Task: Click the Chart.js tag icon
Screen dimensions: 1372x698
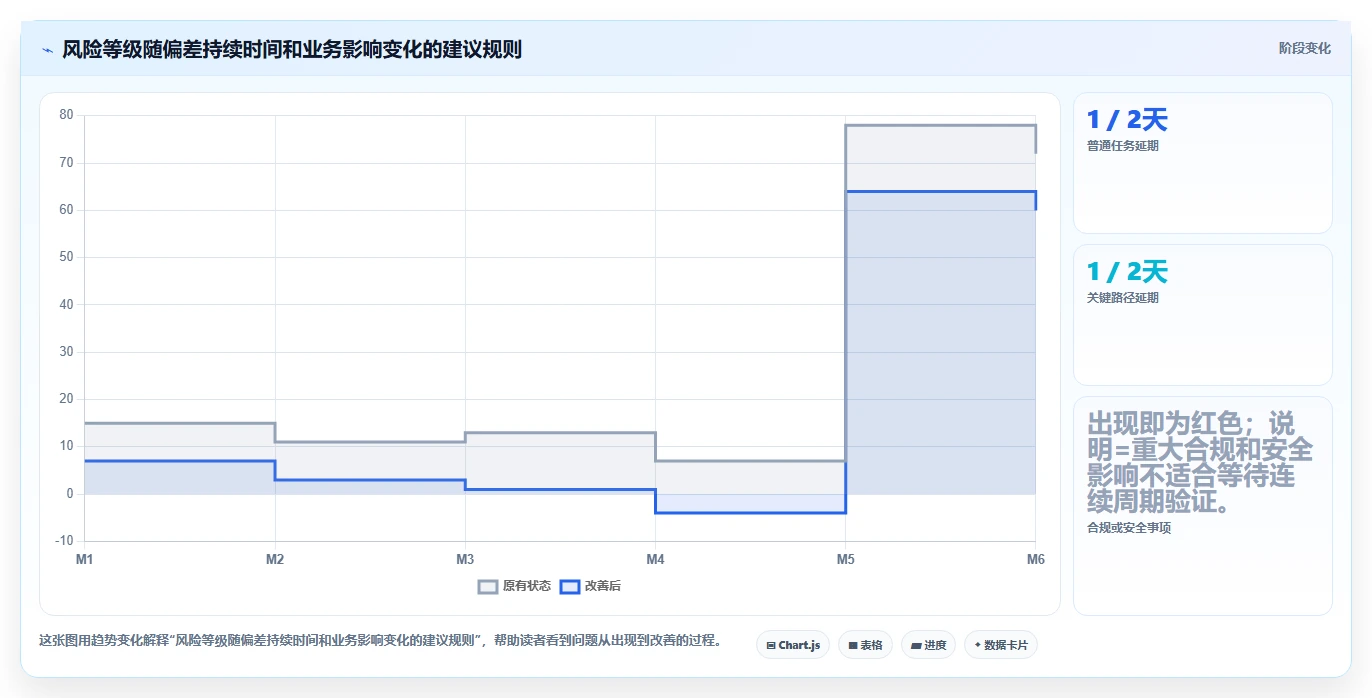Action: 771,646
